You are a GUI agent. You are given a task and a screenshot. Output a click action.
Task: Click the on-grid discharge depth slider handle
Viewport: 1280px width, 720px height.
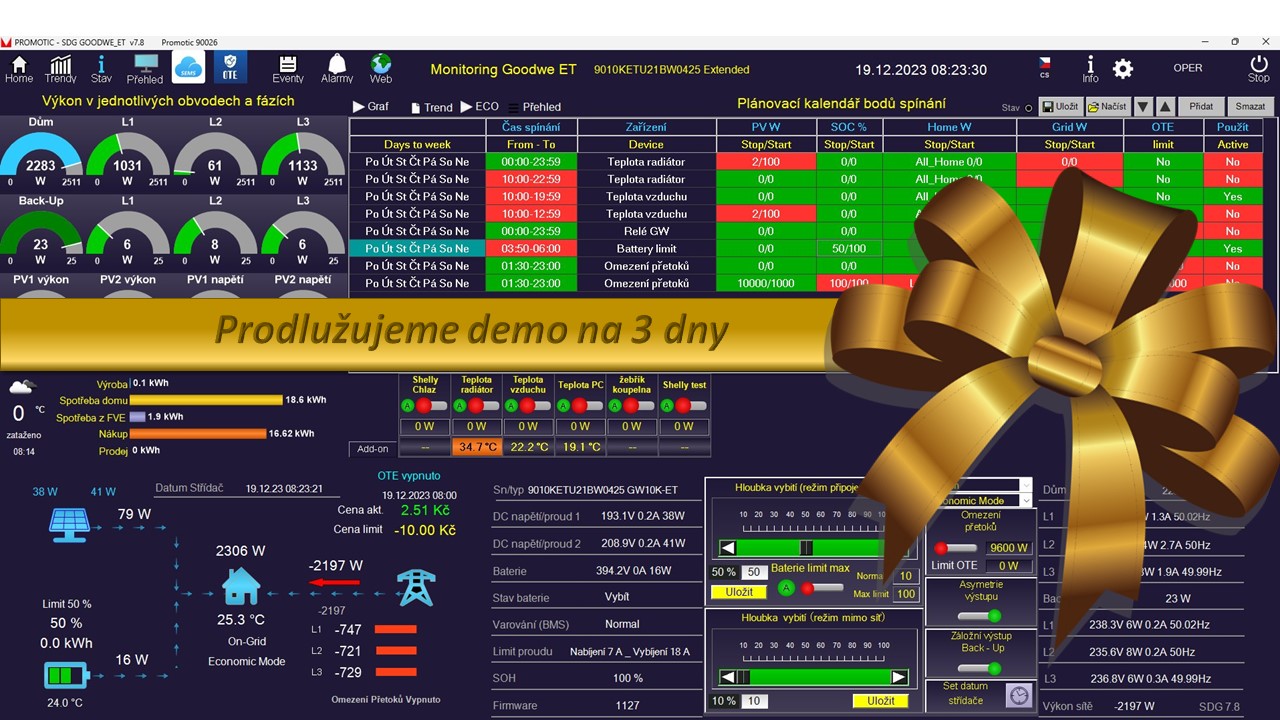click(x=806, y=547)
